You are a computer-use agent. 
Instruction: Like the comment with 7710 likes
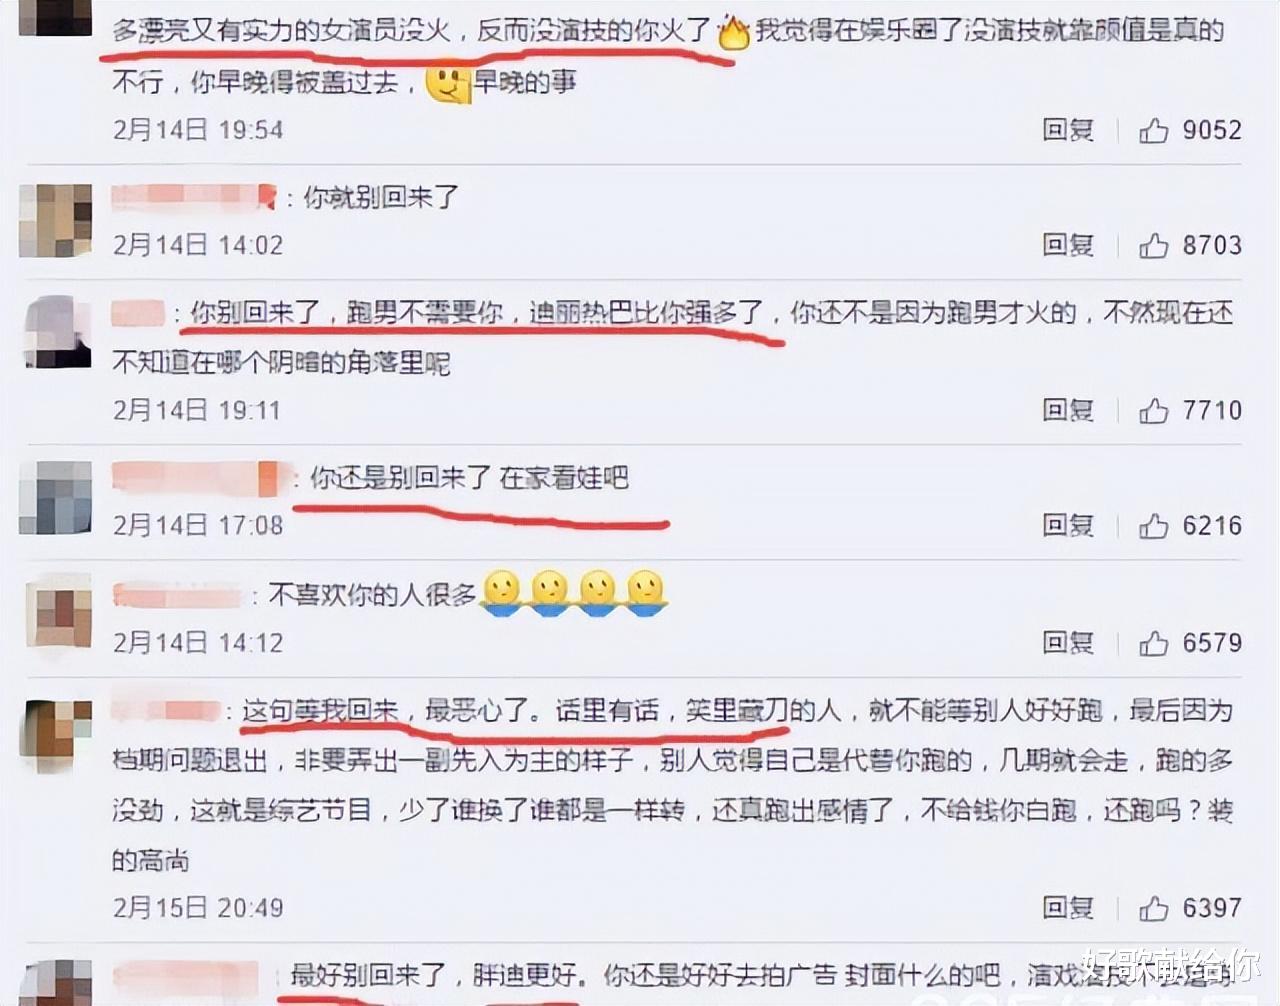click(1153, 410)
